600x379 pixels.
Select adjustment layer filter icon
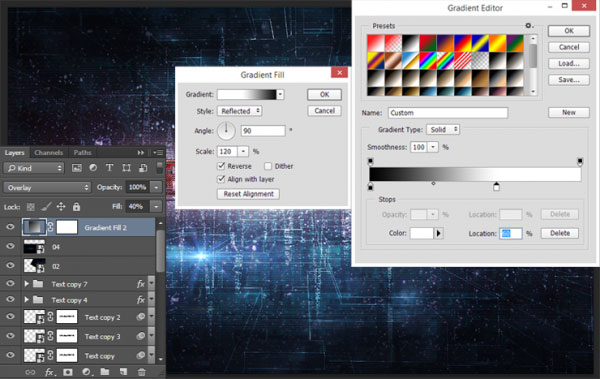pos(93,168)
